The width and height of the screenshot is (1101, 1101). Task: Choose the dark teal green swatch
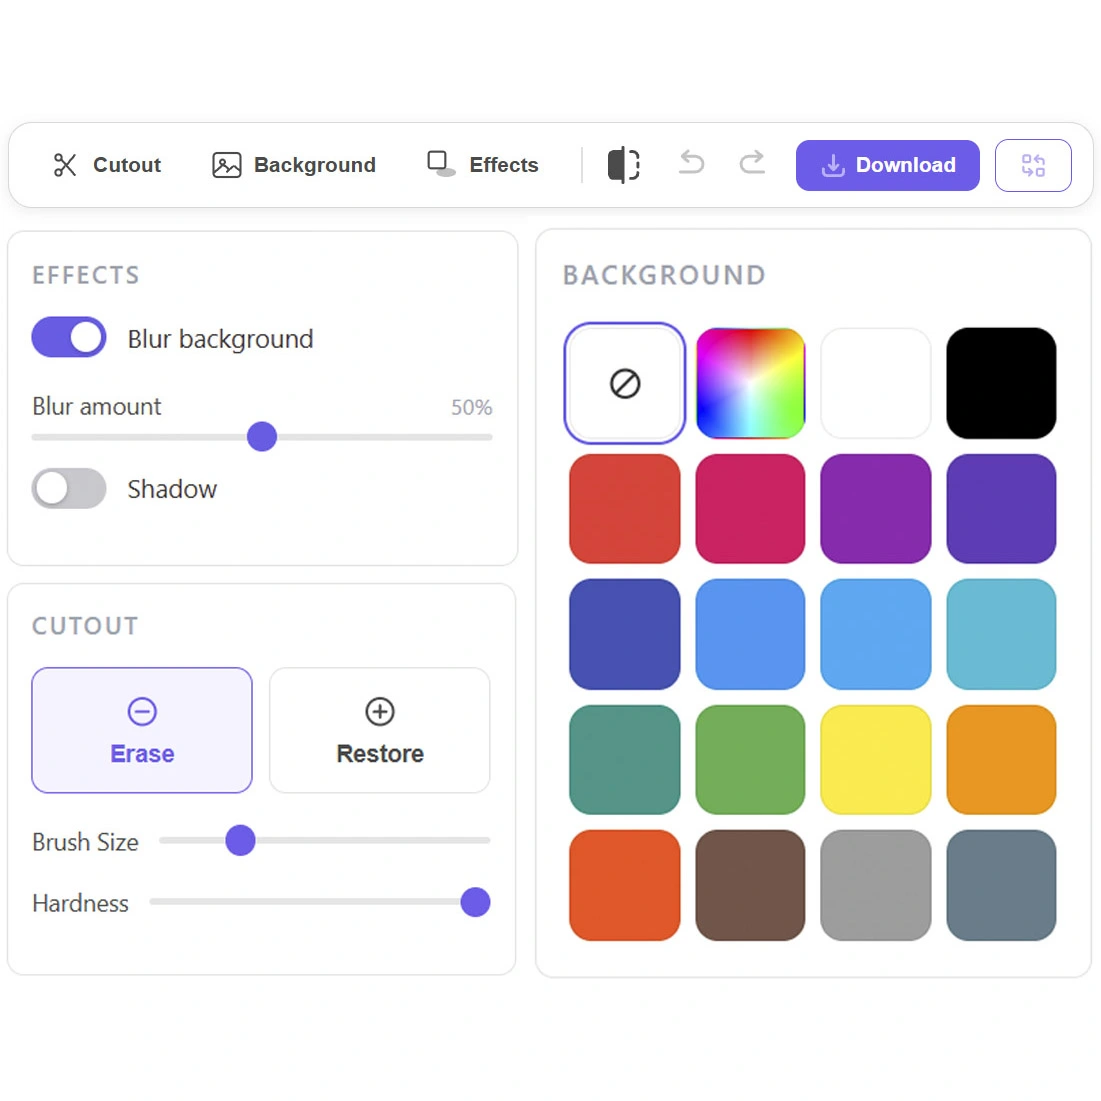(x=625, y=760)
